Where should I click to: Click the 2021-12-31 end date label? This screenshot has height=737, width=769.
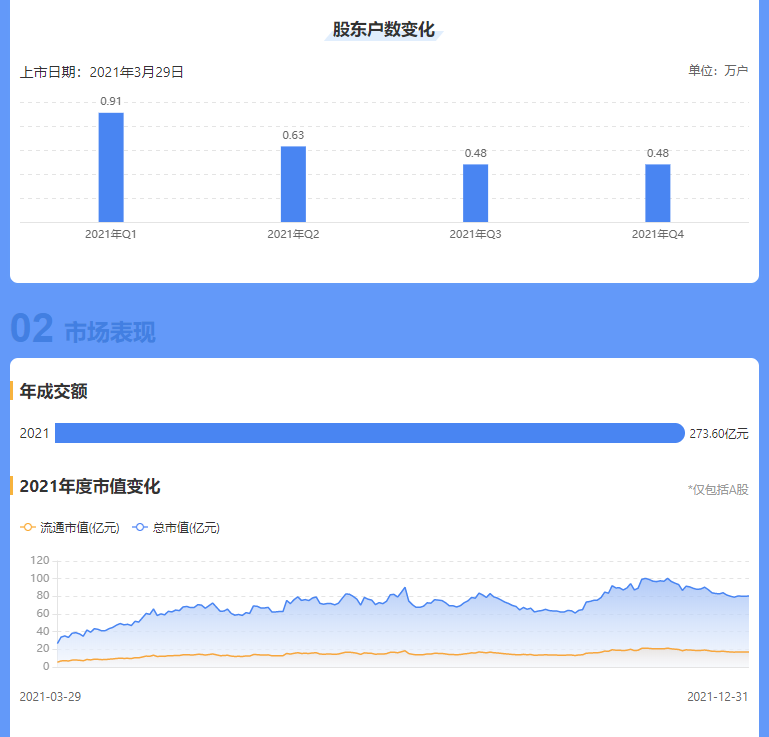pos(718,696)
